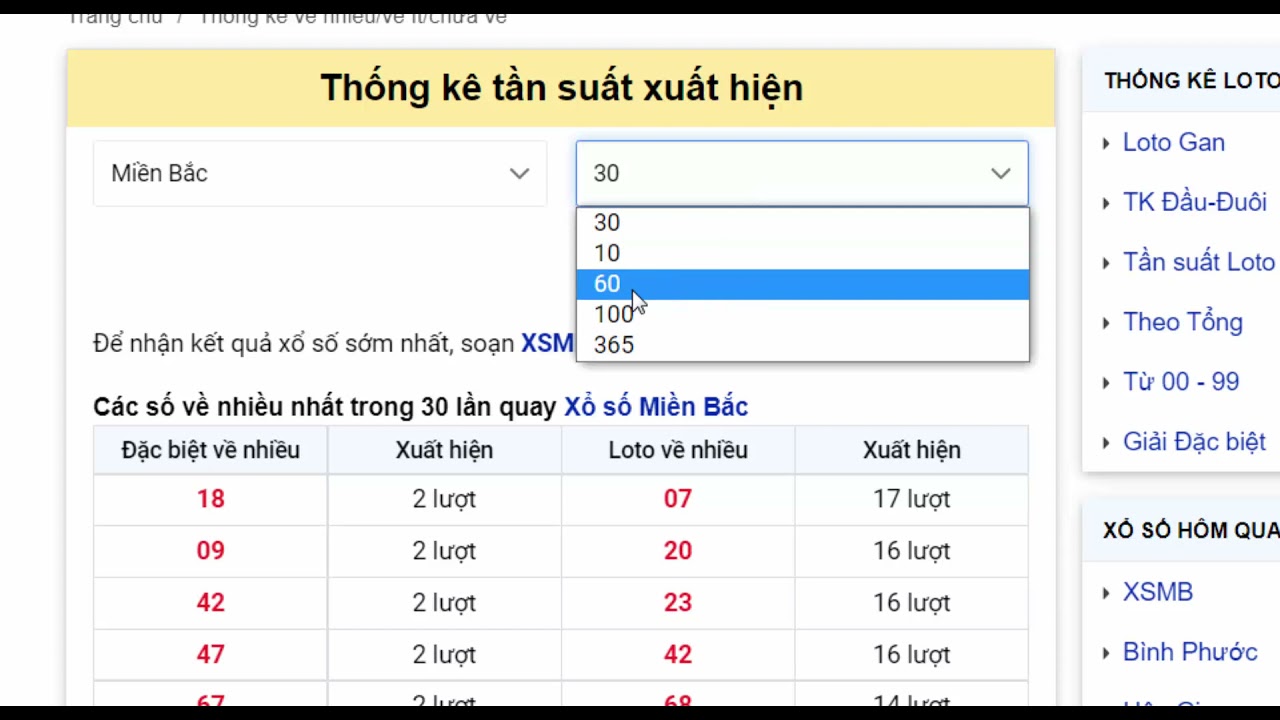Click the arrow icon next to Loto Gan
The height and width of the screenshot is (720, 1280).
(x=1106, y=143)
